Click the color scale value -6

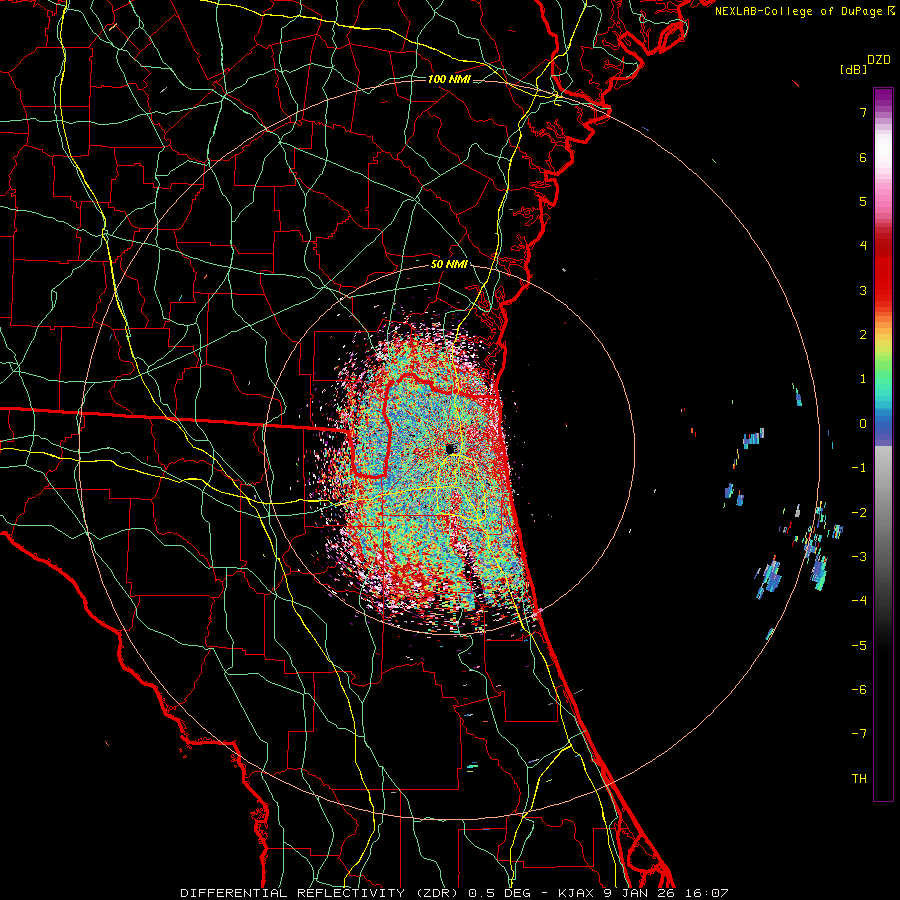(x=859, y=689)
